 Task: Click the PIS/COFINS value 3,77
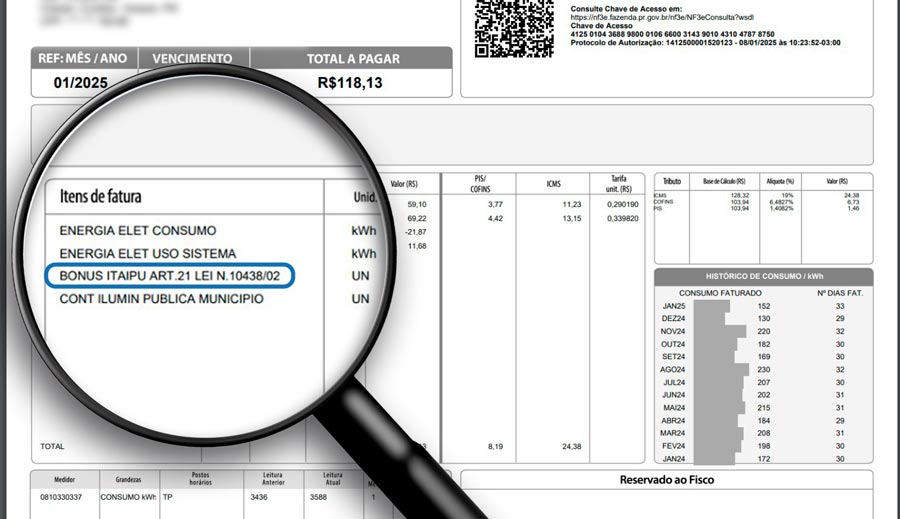click(495, 204)
